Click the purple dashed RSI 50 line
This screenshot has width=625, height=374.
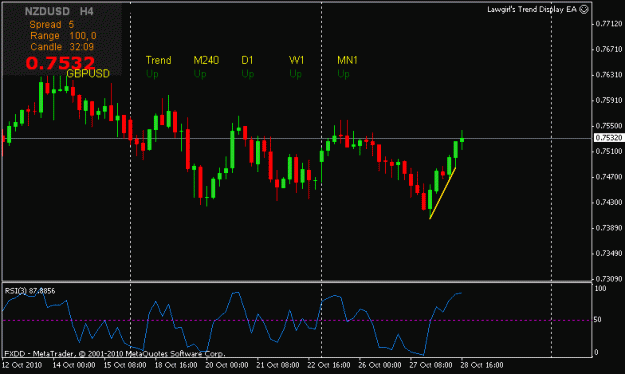297,320
